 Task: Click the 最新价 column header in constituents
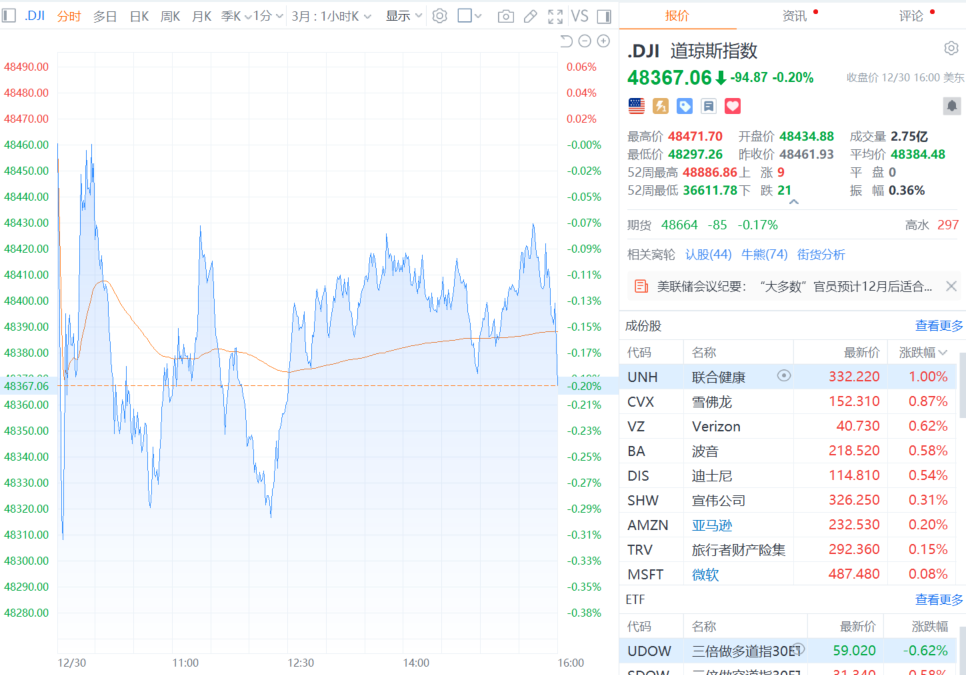861,352
